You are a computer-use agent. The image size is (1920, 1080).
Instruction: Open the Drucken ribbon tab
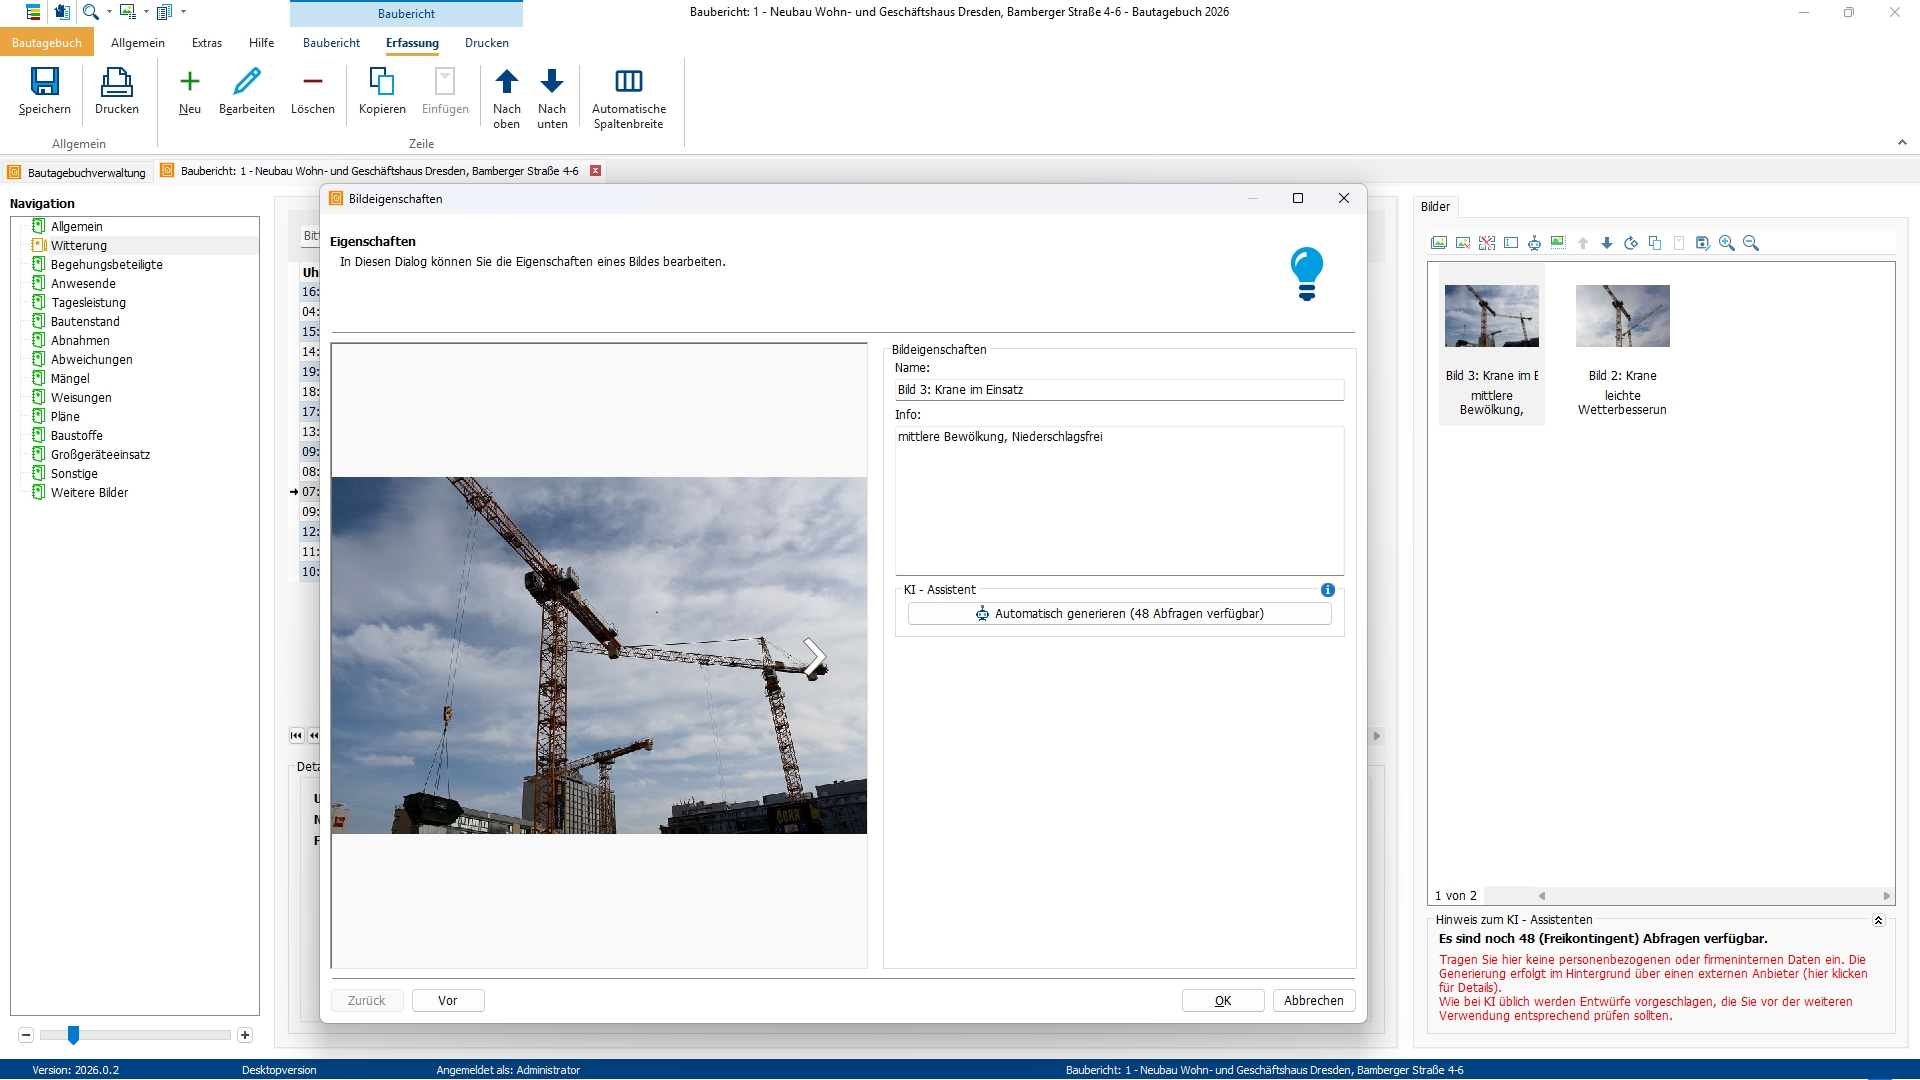pos(486,43)
